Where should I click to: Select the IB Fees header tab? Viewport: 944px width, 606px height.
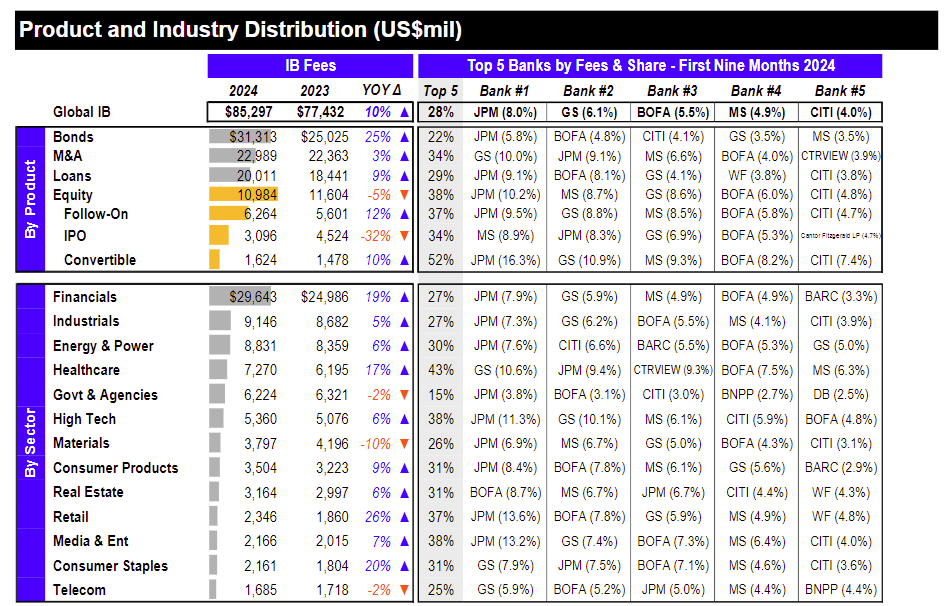point(311,66)
